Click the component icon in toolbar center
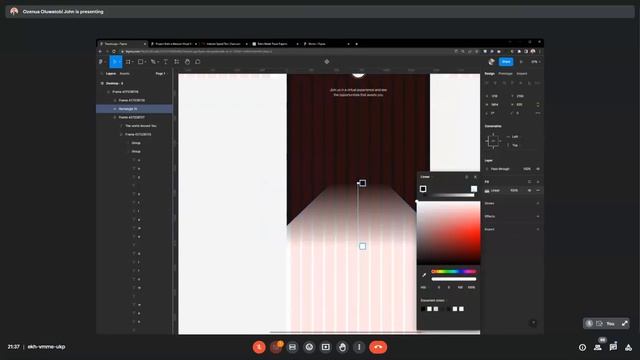The height and width of the screenshot is (360, 640). coord(327,62)
